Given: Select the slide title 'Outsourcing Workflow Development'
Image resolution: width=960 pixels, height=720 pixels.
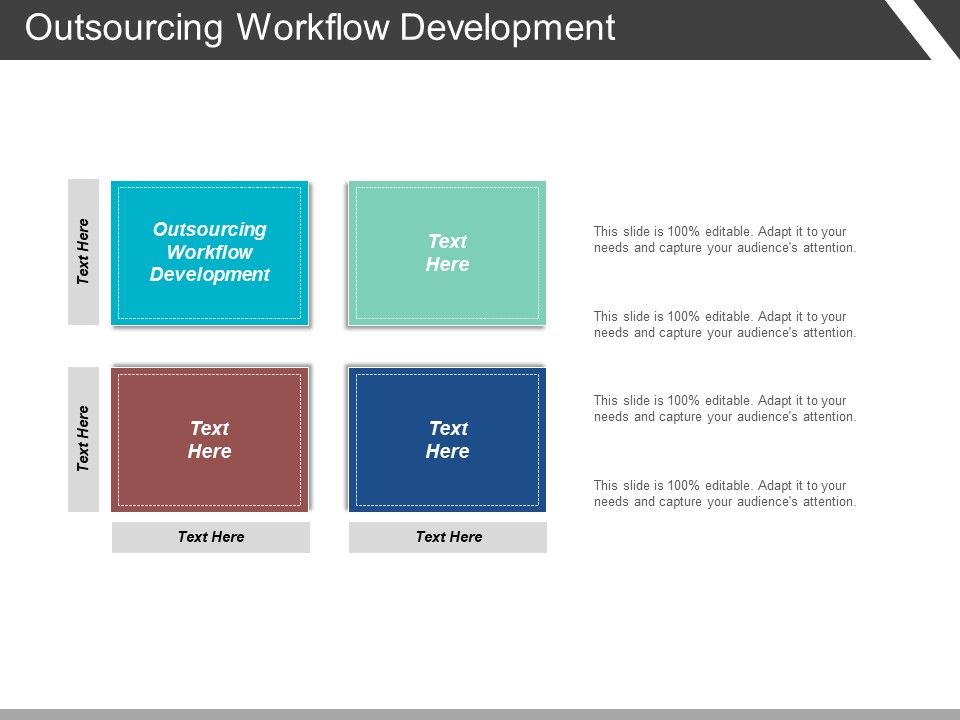Looking at the screenshot, I should tap(320, 28).
